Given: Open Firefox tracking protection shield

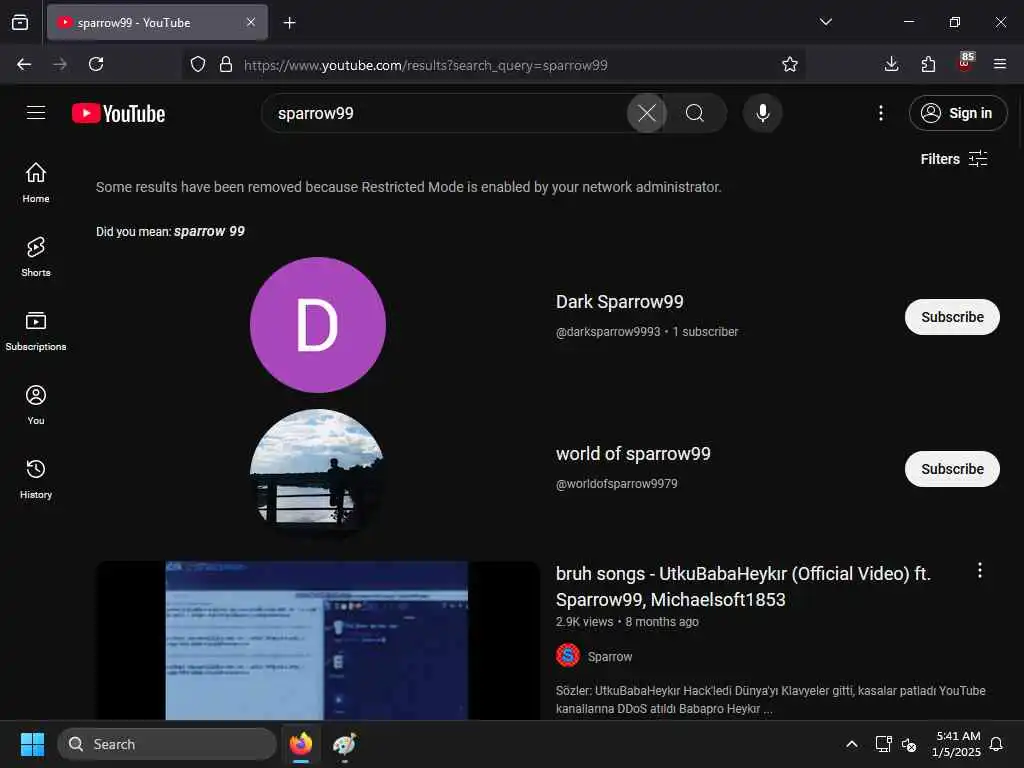Looking at the screenshot, I should [x=198, y=64].
